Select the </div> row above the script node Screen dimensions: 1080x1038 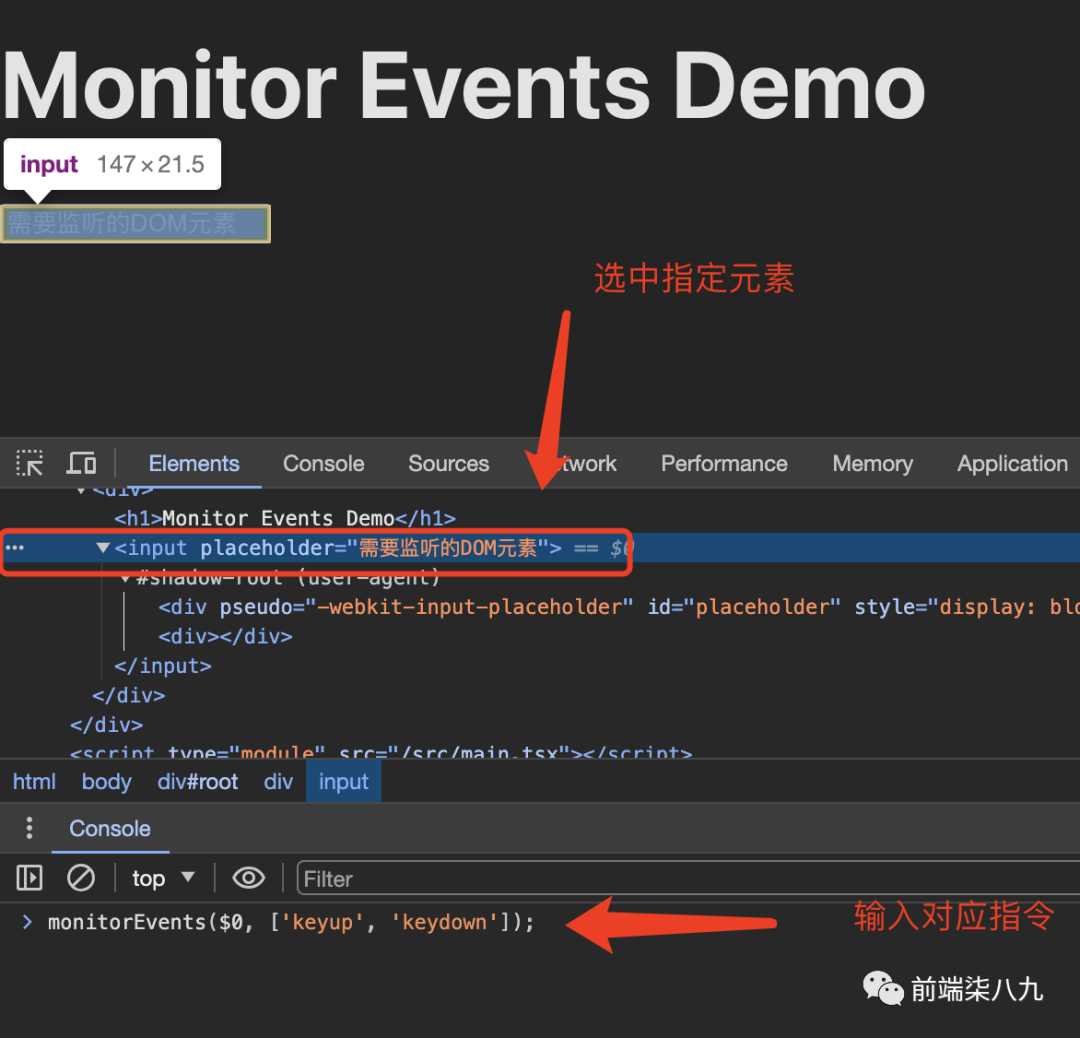tap(107, 725)
